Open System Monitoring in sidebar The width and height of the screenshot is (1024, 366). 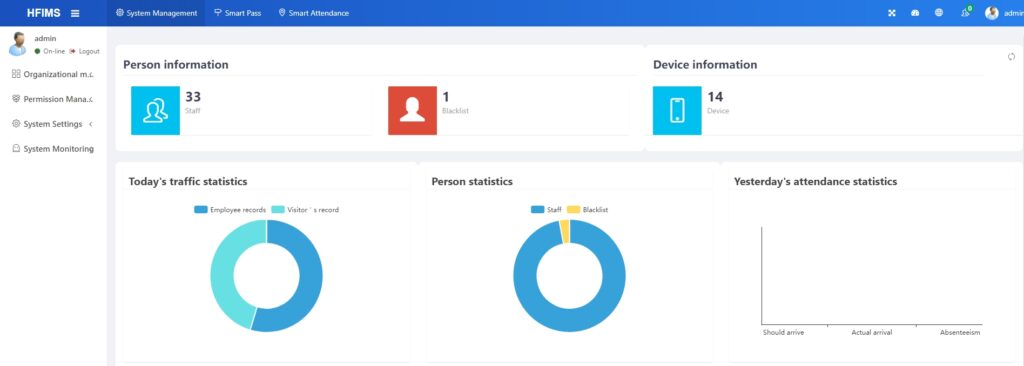pyautogui.click(x=54, y=149)
